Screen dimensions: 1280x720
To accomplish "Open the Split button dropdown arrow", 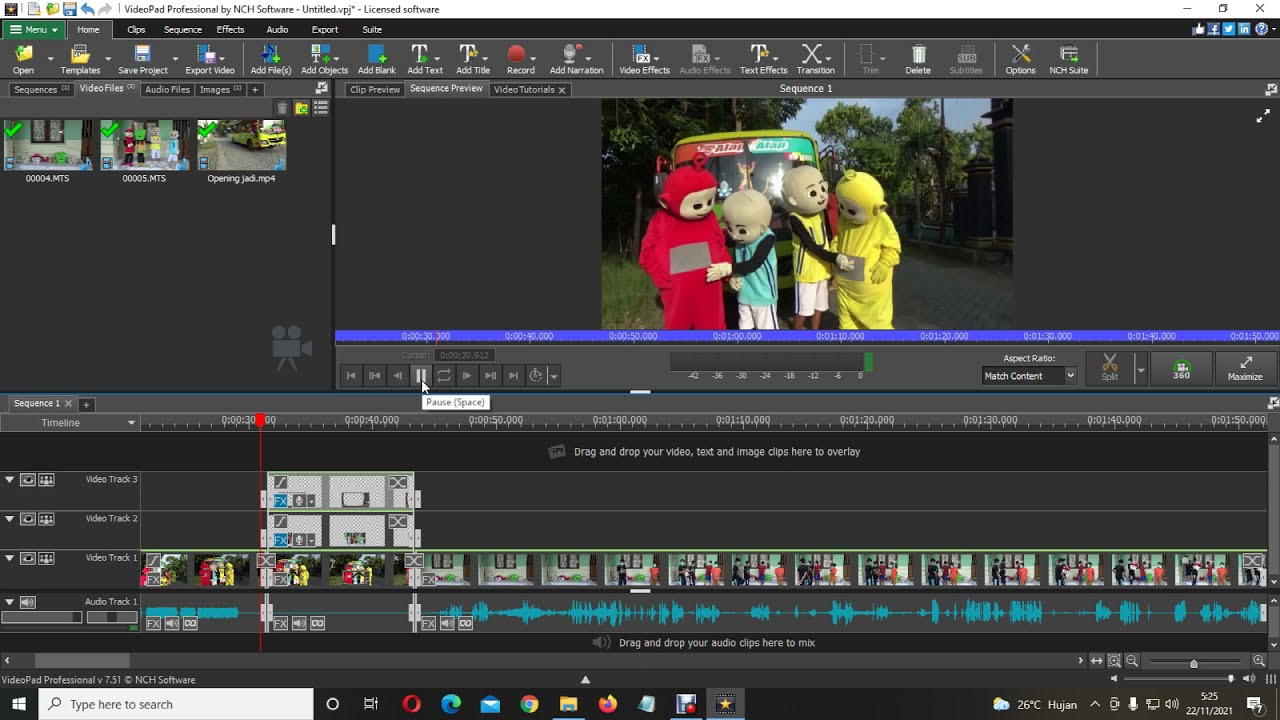I will point(1140,369).
